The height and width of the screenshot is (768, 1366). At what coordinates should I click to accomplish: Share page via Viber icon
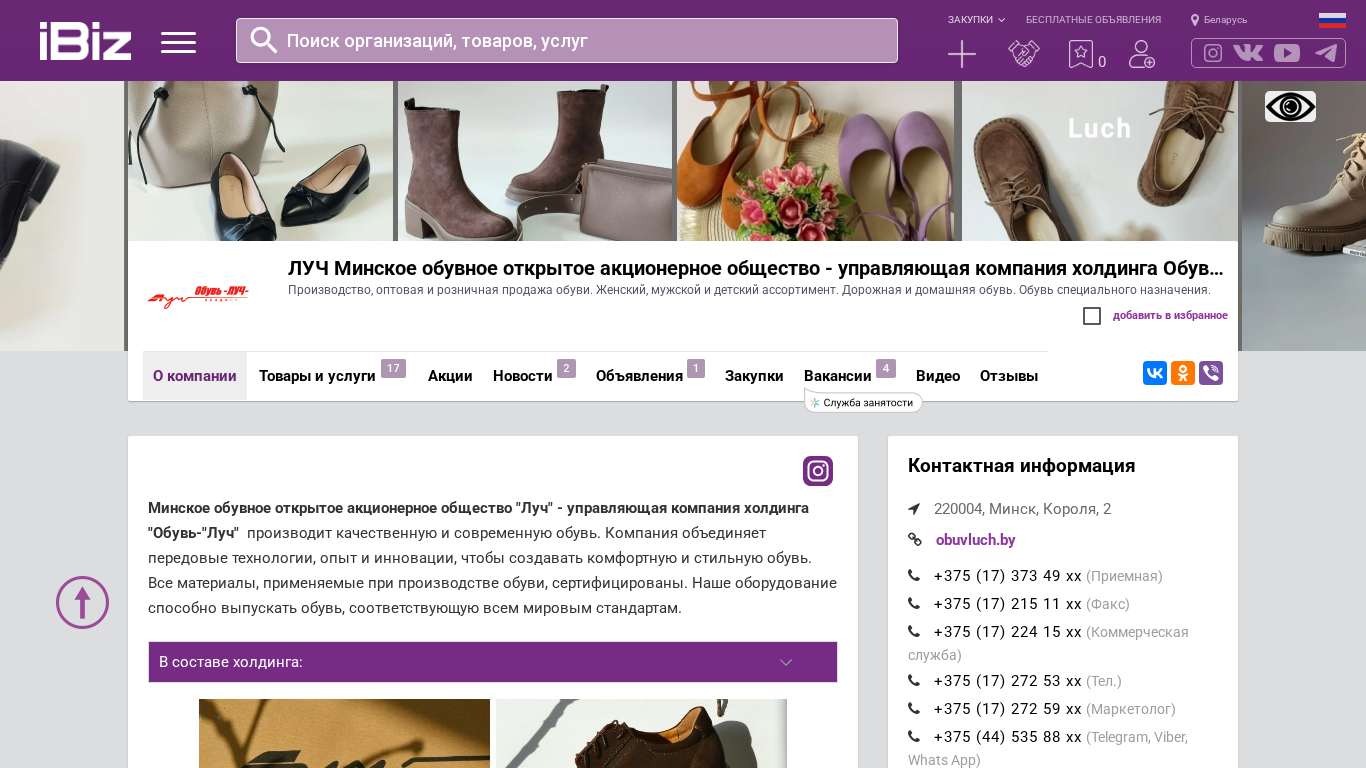tap(1211, 373)
